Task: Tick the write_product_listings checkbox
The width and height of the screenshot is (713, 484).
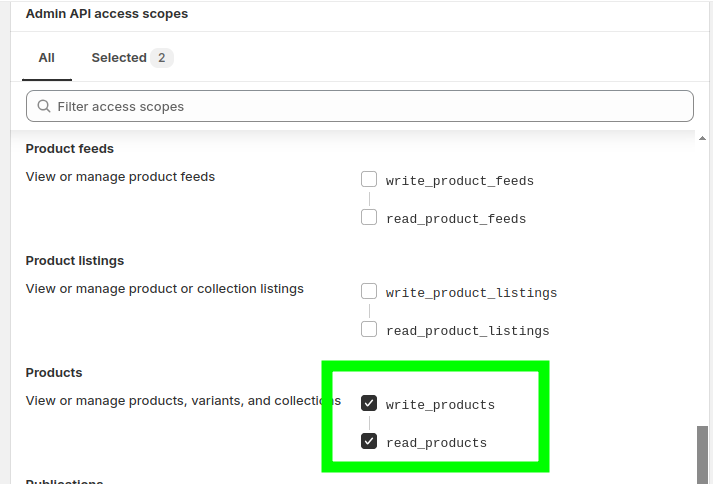Action: [x=369, y=292]
